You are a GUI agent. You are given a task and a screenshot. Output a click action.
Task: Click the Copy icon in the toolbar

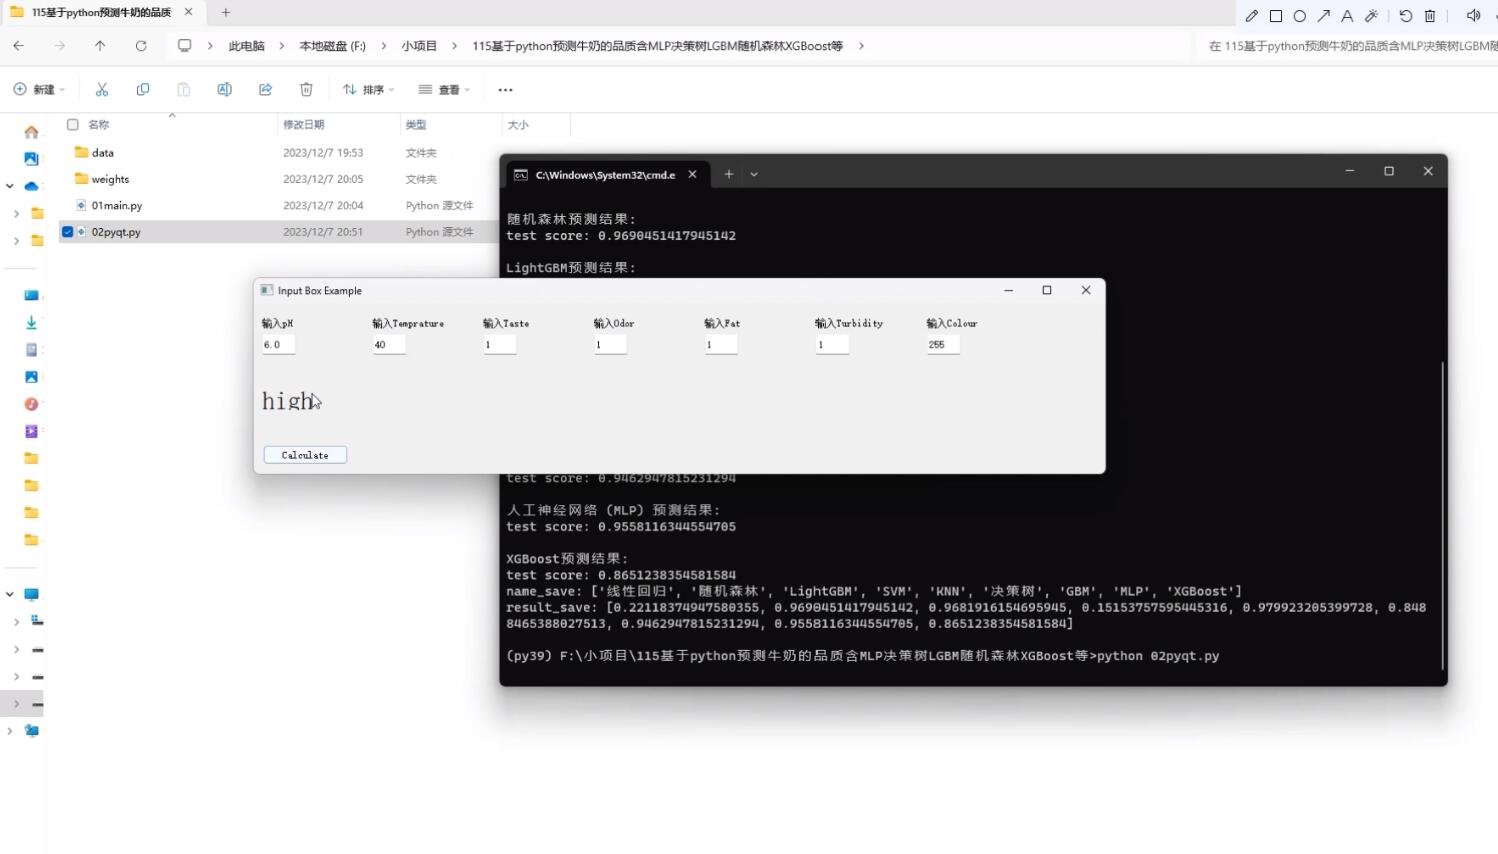click(x=142, y=89)
